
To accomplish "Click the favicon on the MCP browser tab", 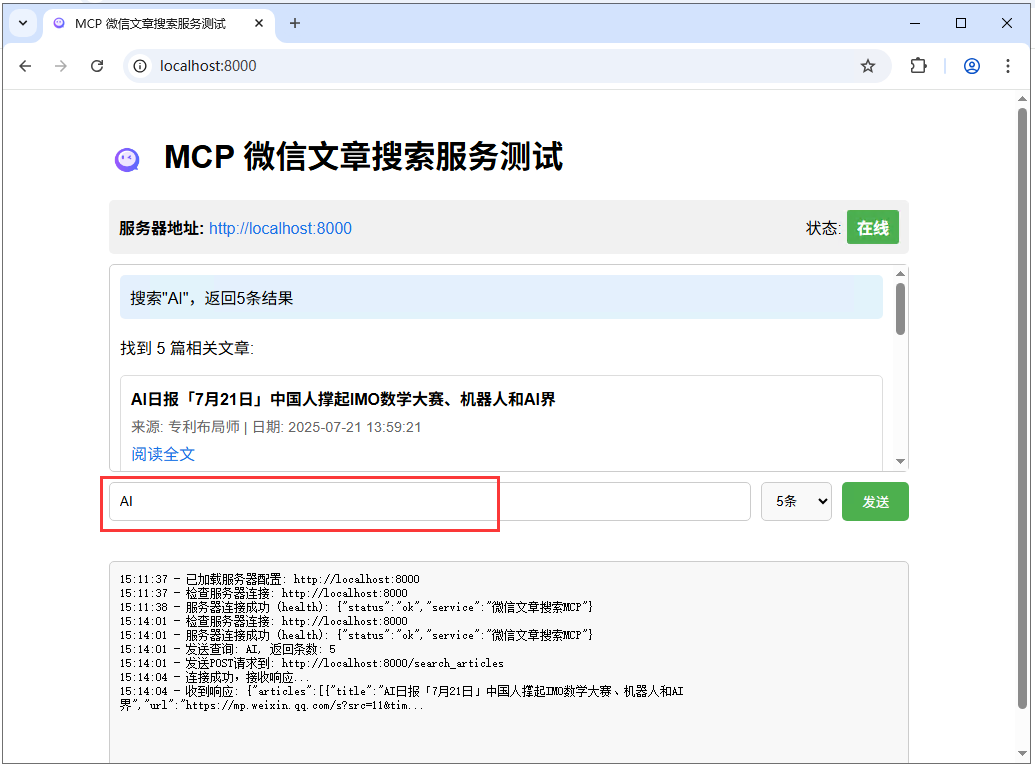I will click(58, 22).
